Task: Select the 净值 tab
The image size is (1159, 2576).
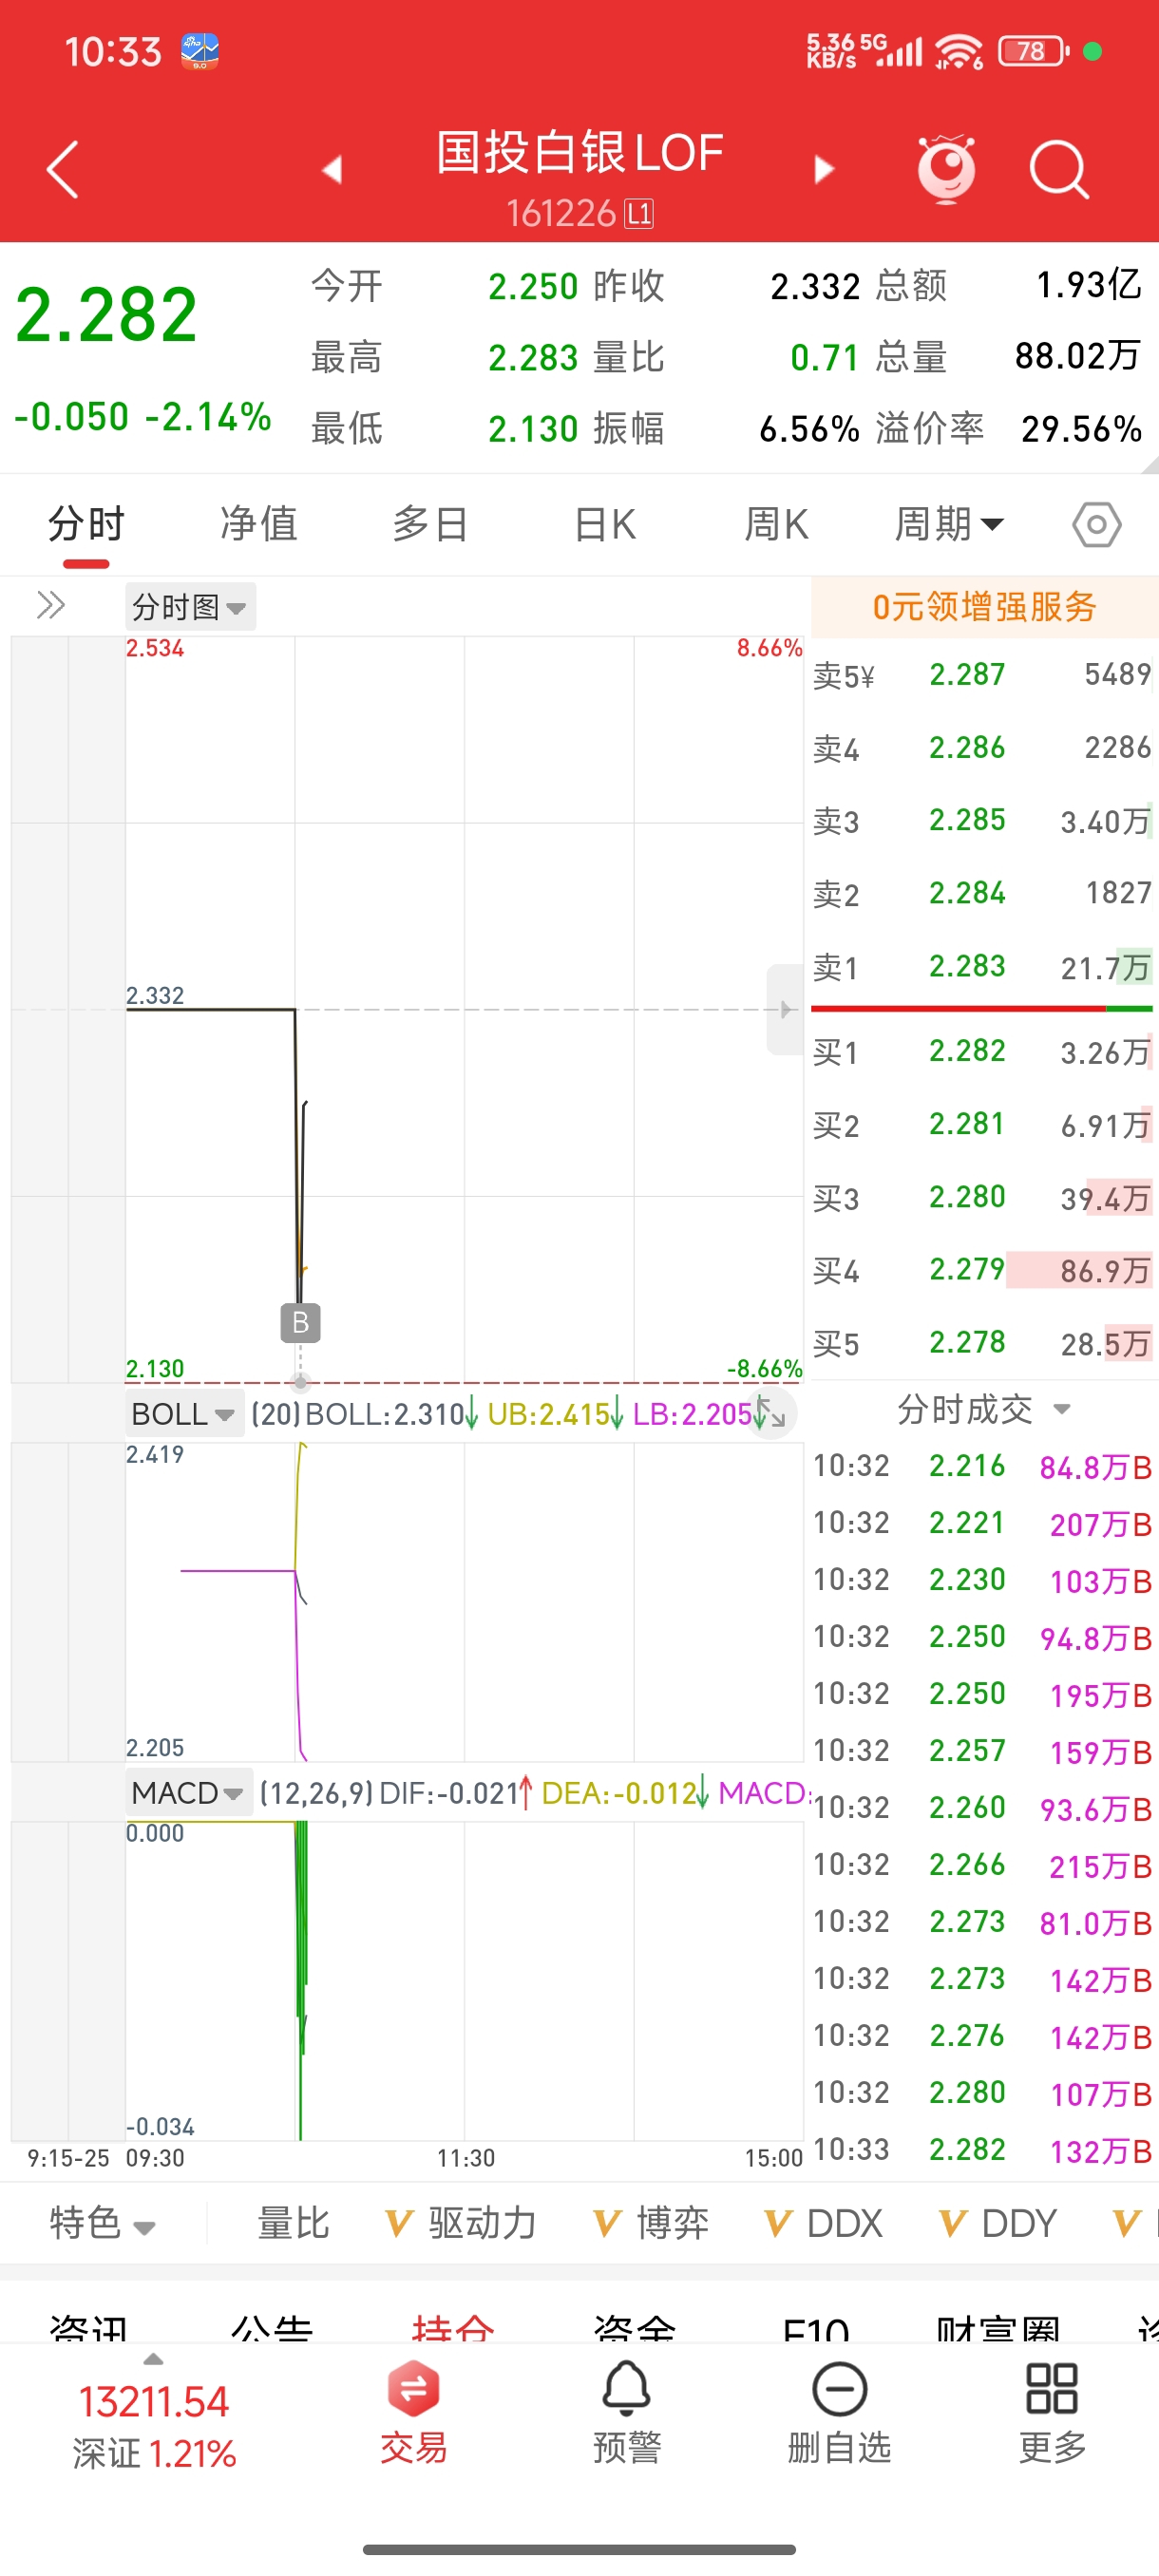Action: 259,524
